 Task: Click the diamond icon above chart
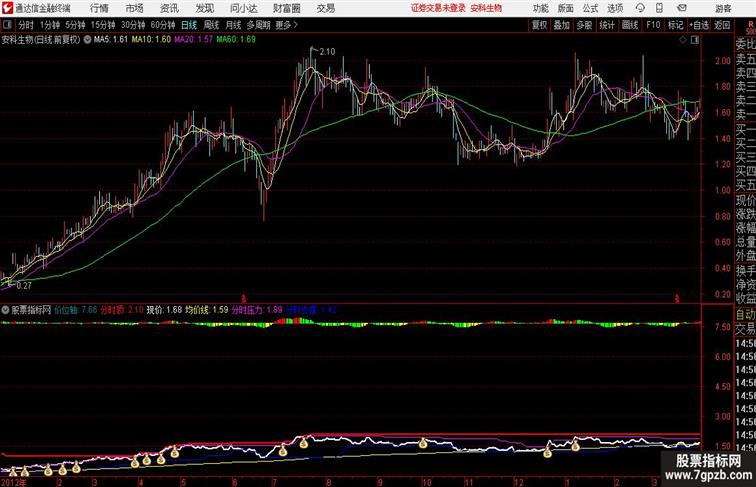[683, 40]
